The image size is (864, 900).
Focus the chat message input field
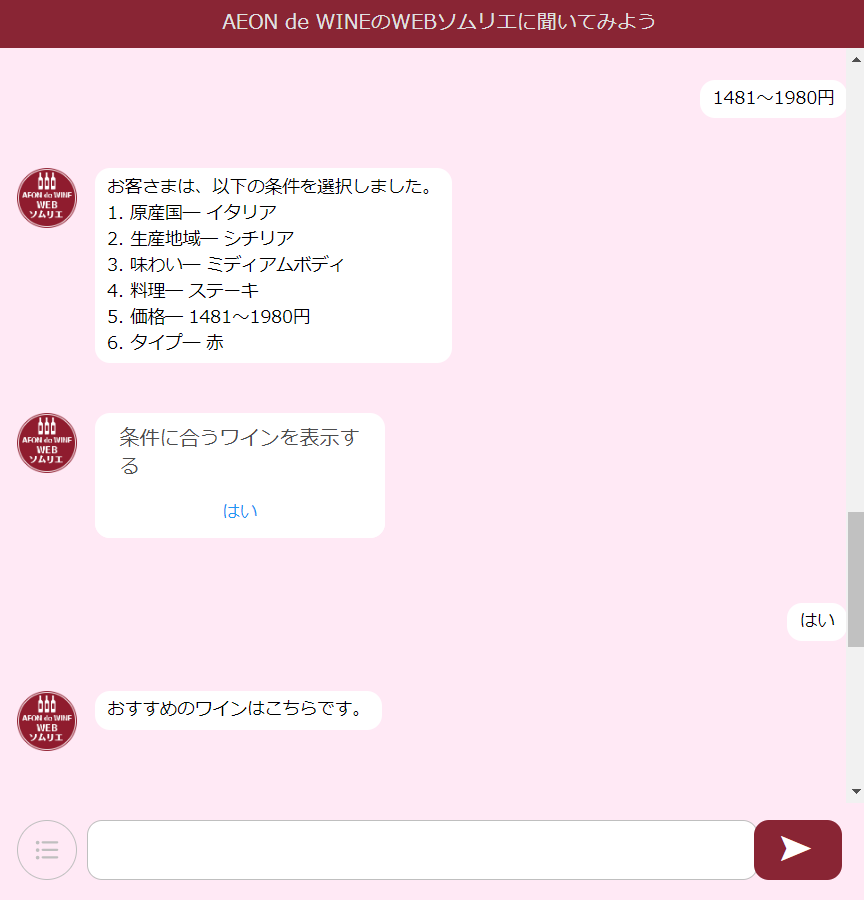click(421, 849)
